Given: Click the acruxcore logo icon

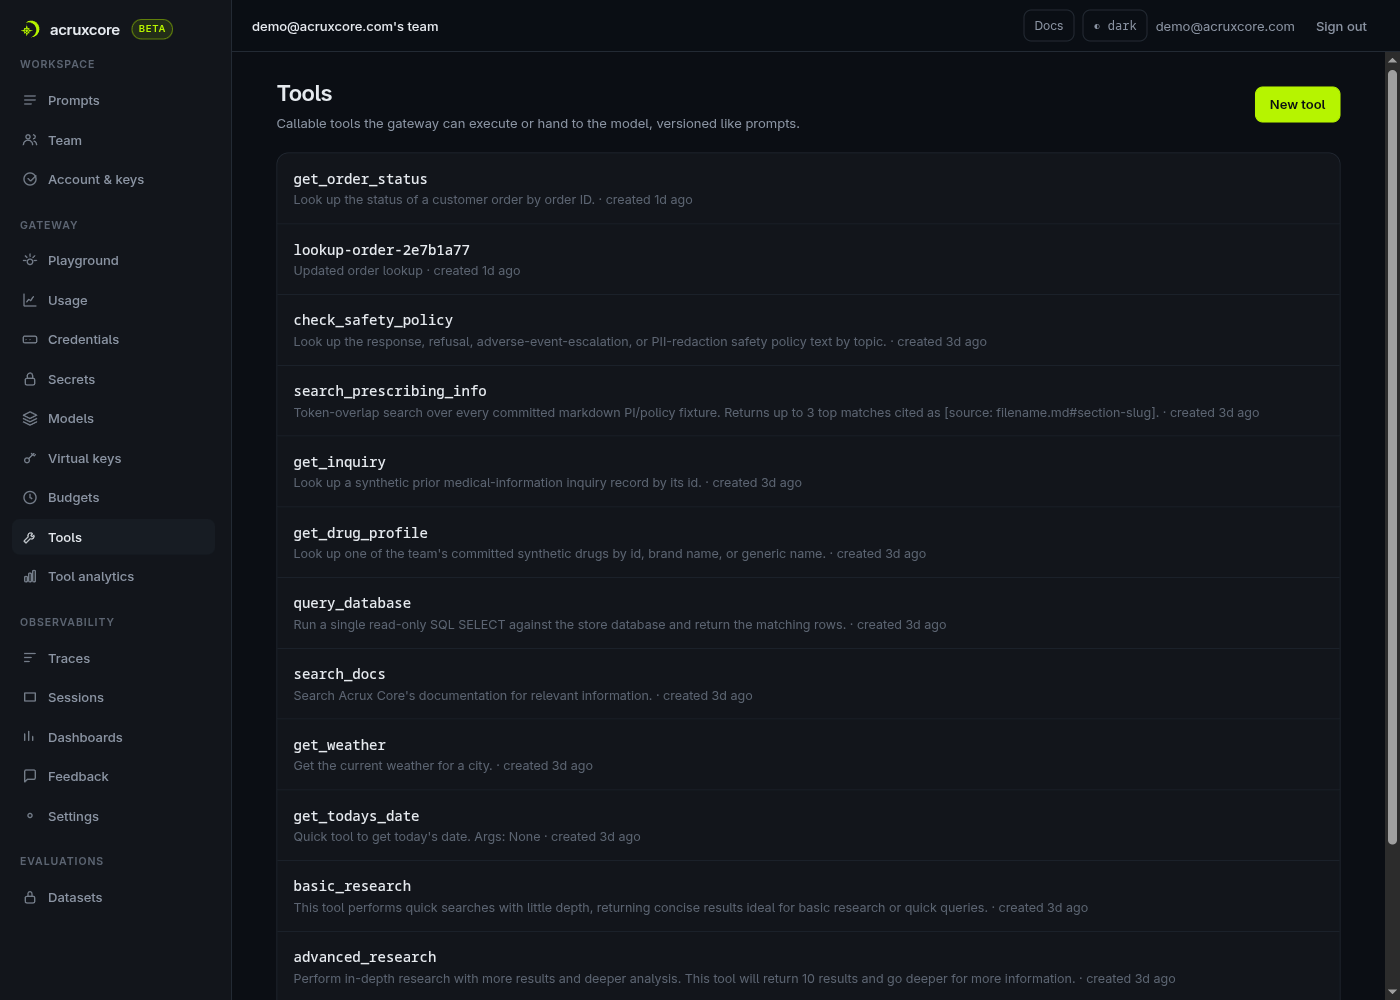Looking at the screenshot, I should (30, 29).
